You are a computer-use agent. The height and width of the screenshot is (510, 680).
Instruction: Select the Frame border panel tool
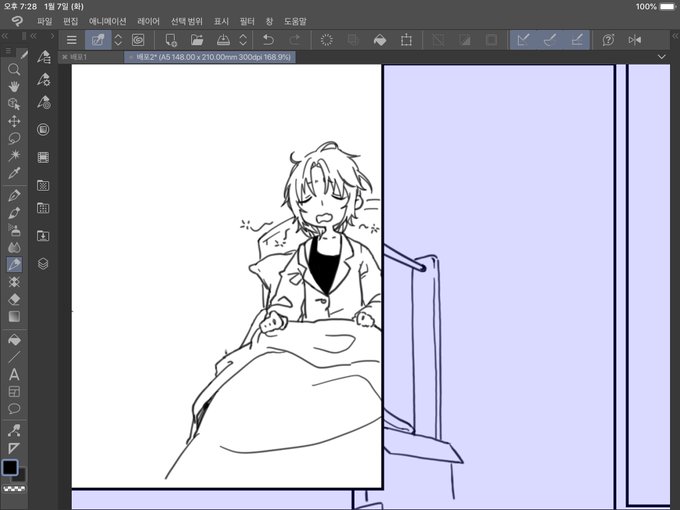coord(14,392)
